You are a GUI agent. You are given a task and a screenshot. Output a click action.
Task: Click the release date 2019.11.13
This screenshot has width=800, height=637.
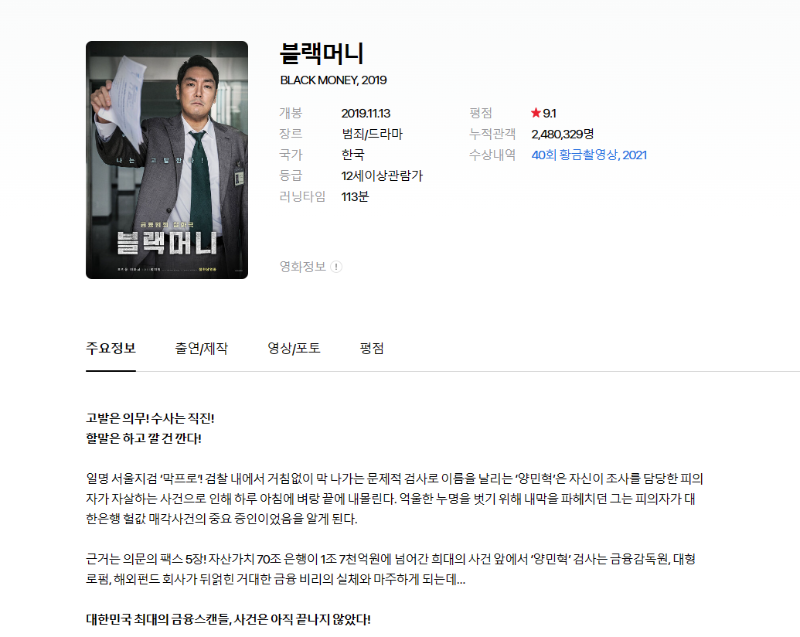(366, 113)
